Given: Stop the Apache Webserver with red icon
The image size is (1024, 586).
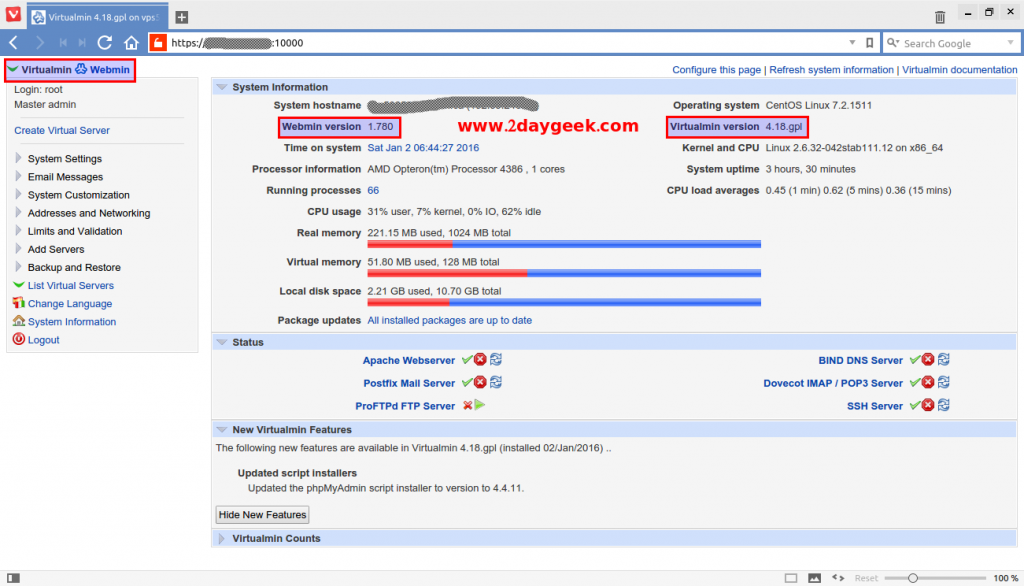Looking at the screenshot, I should click(x=480, y=360).
